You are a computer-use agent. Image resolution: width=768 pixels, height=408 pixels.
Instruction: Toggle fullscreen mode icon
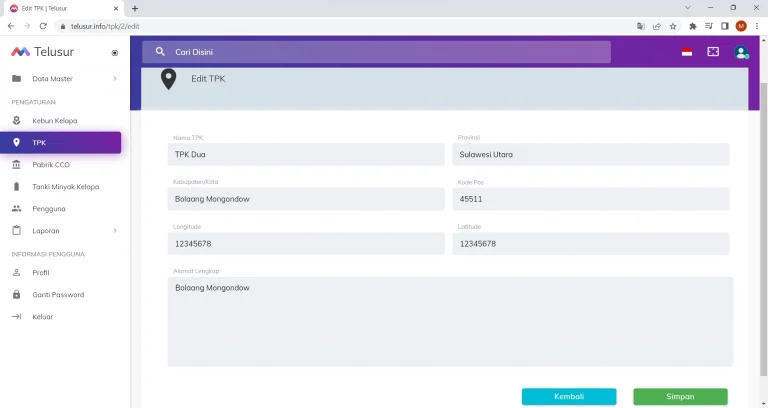point(713,52)
